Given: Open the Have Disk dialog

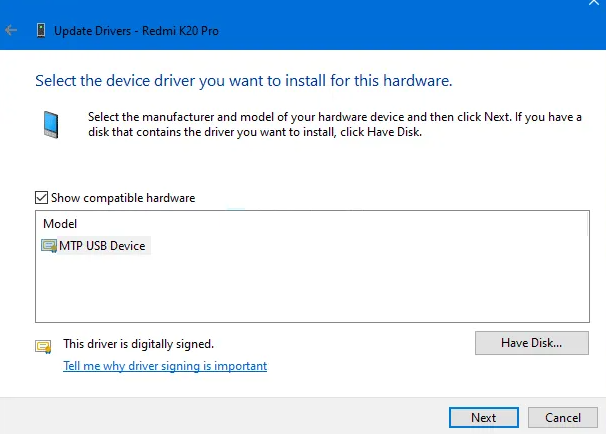Looking at the screenshot, I should (x=531, y=343).
